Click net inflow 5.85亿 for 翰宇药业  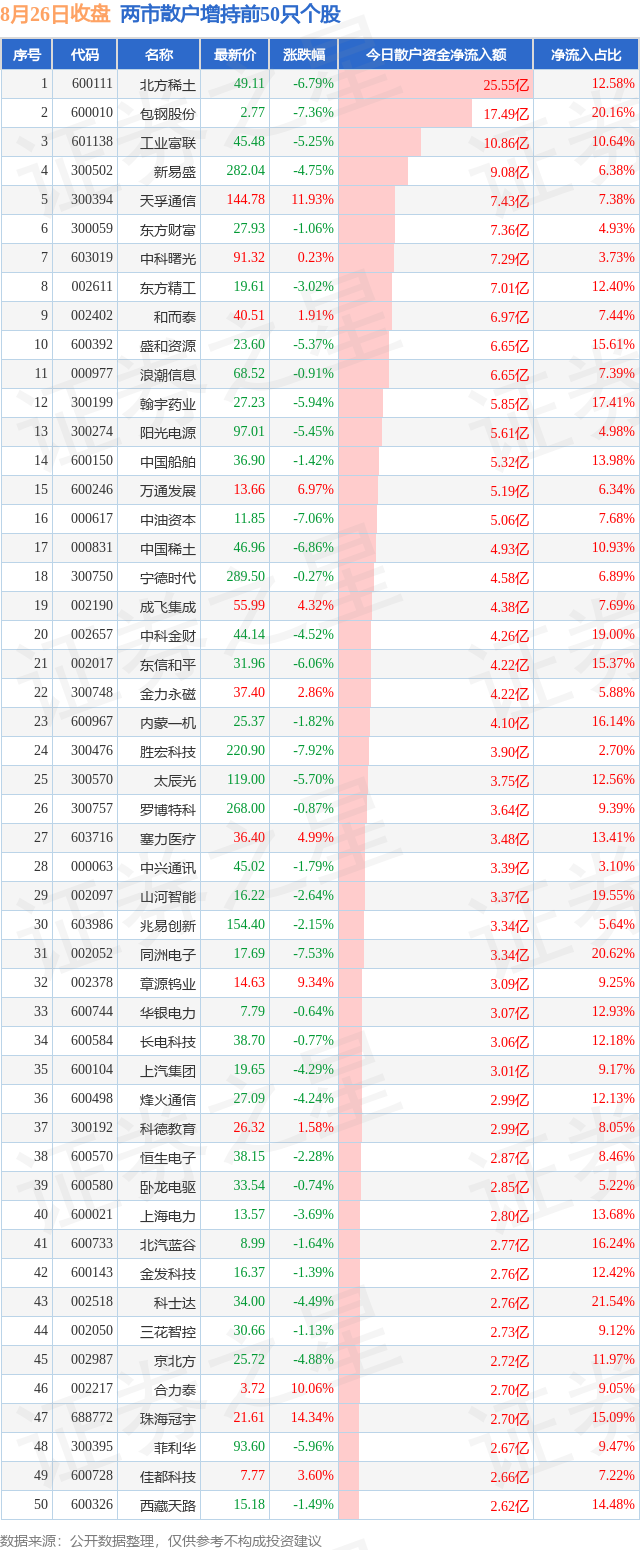(x=509, y=404)
